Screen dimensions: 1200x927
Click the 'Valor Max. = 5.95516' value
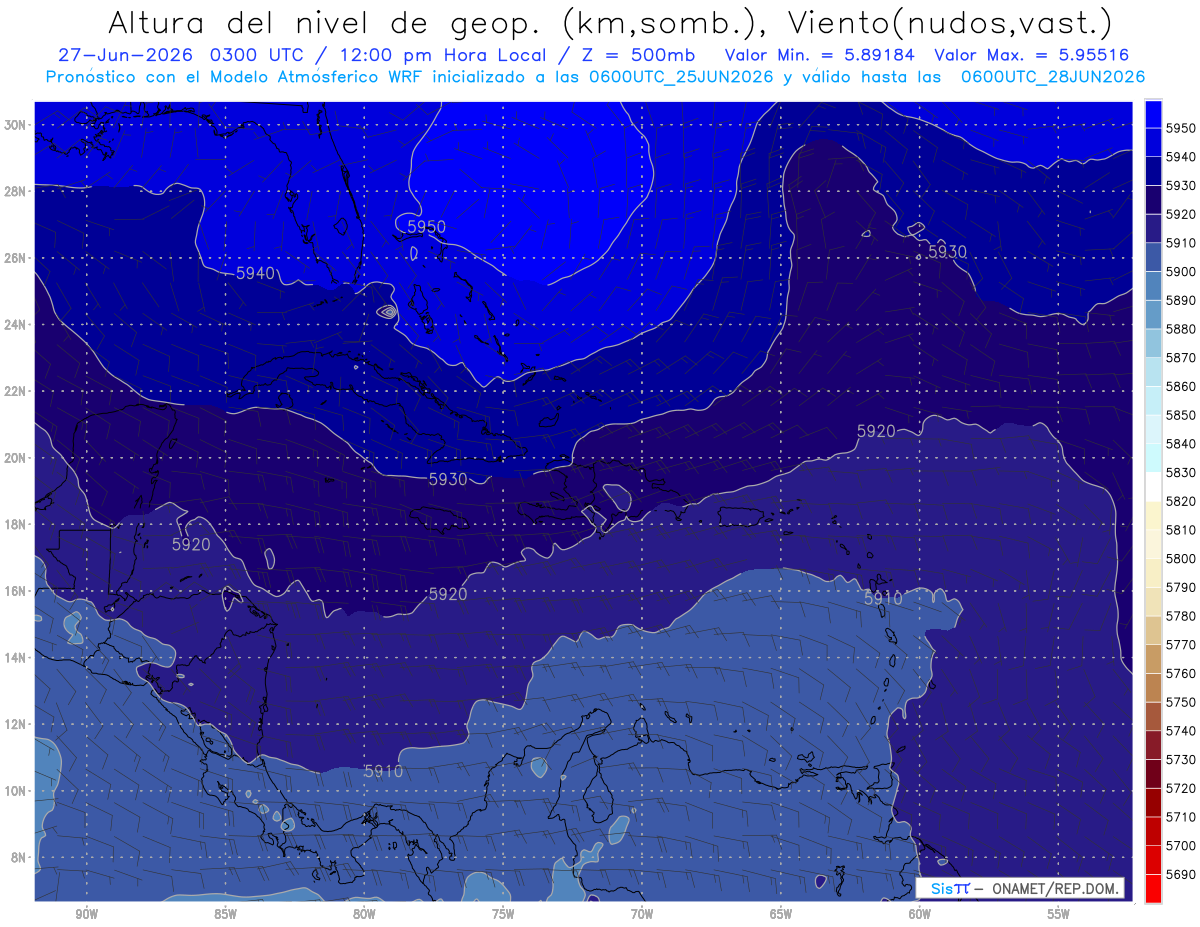(1032, 56)
